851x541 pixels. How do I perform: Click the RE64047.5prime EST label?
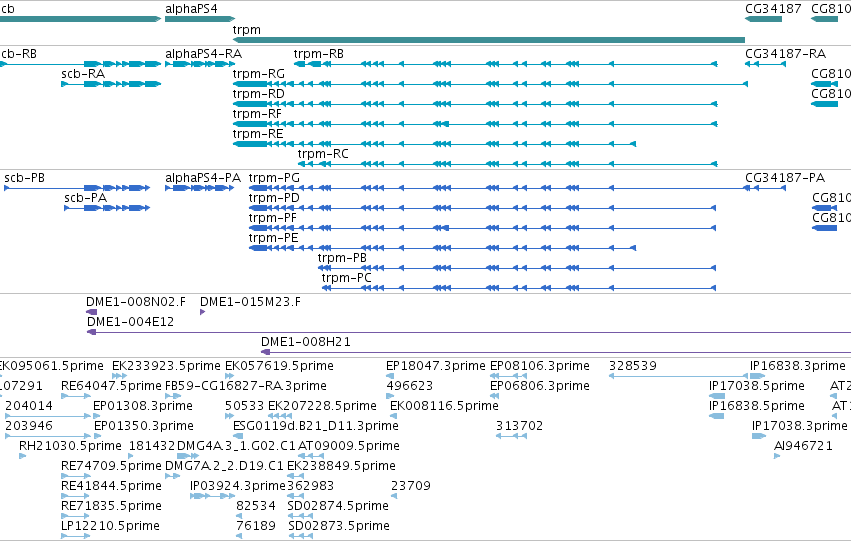click(111, 386)
